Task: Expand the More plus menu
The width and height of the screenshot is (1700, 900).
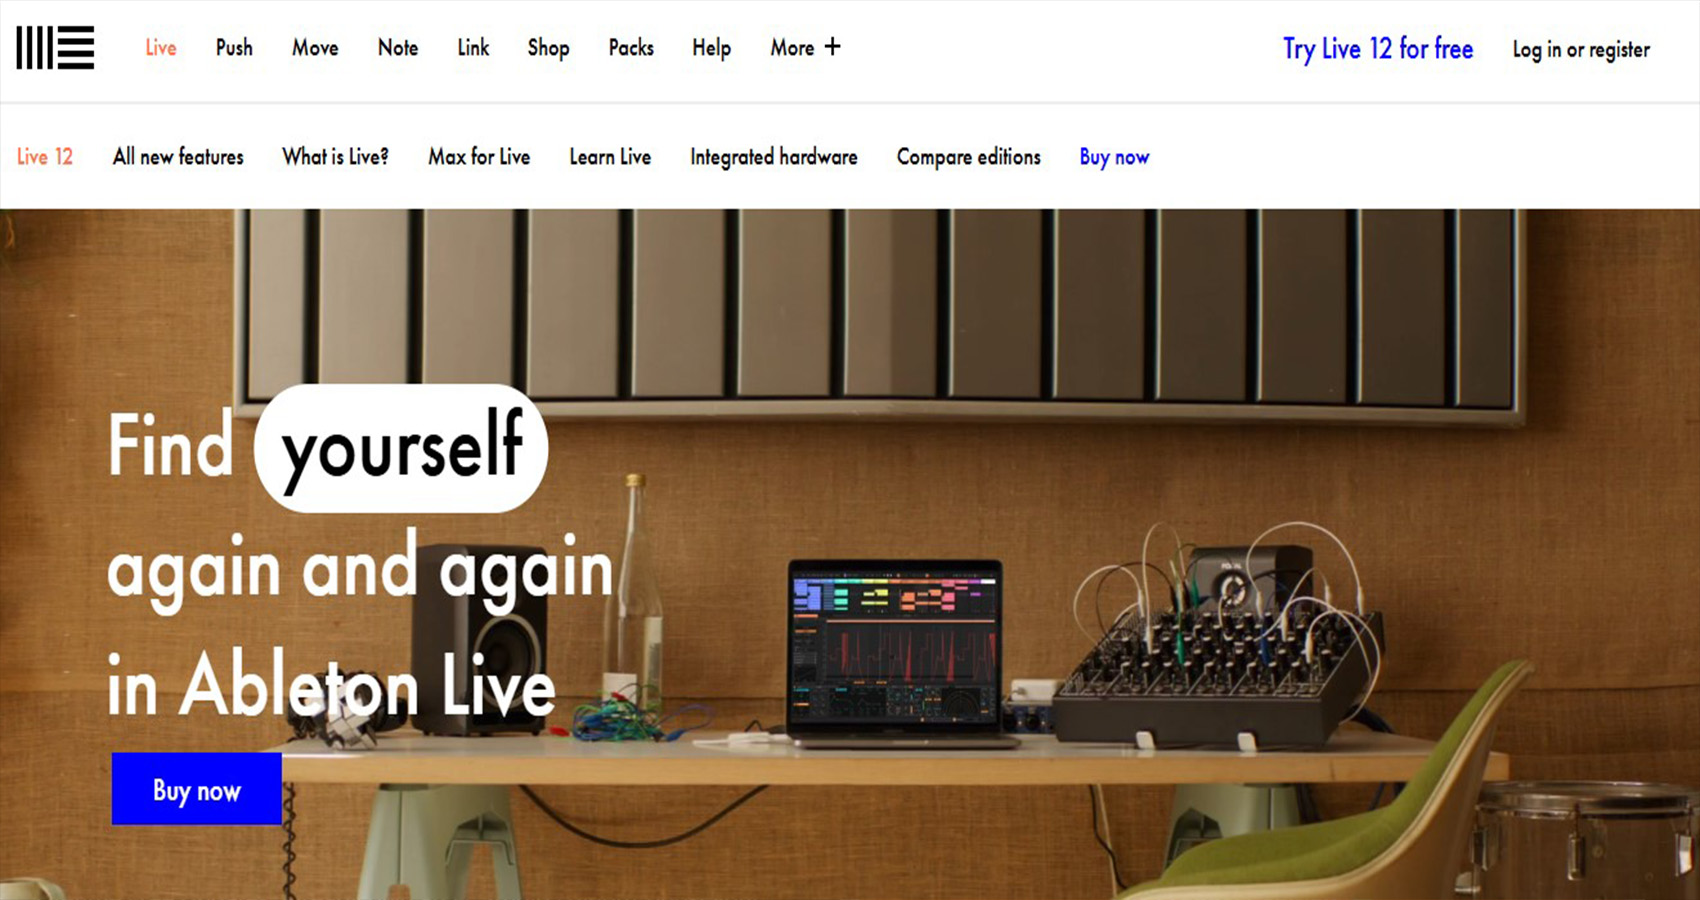Action: click(x=805, y=48)
